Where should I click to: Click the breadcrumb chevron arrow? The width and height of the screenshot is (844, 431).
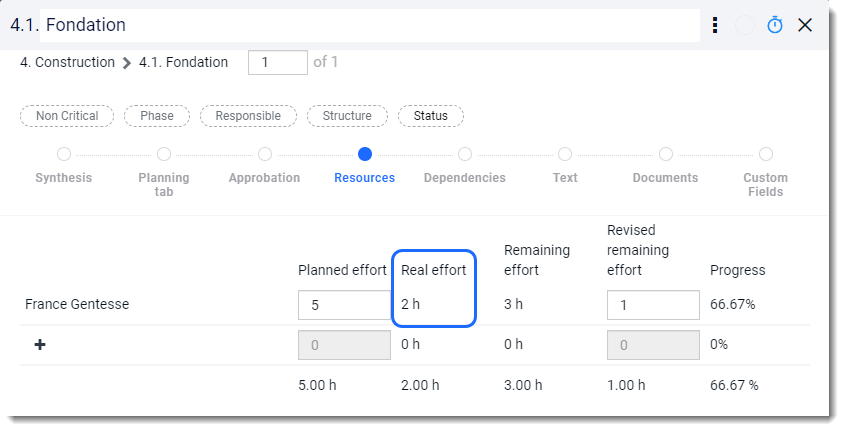127,63
